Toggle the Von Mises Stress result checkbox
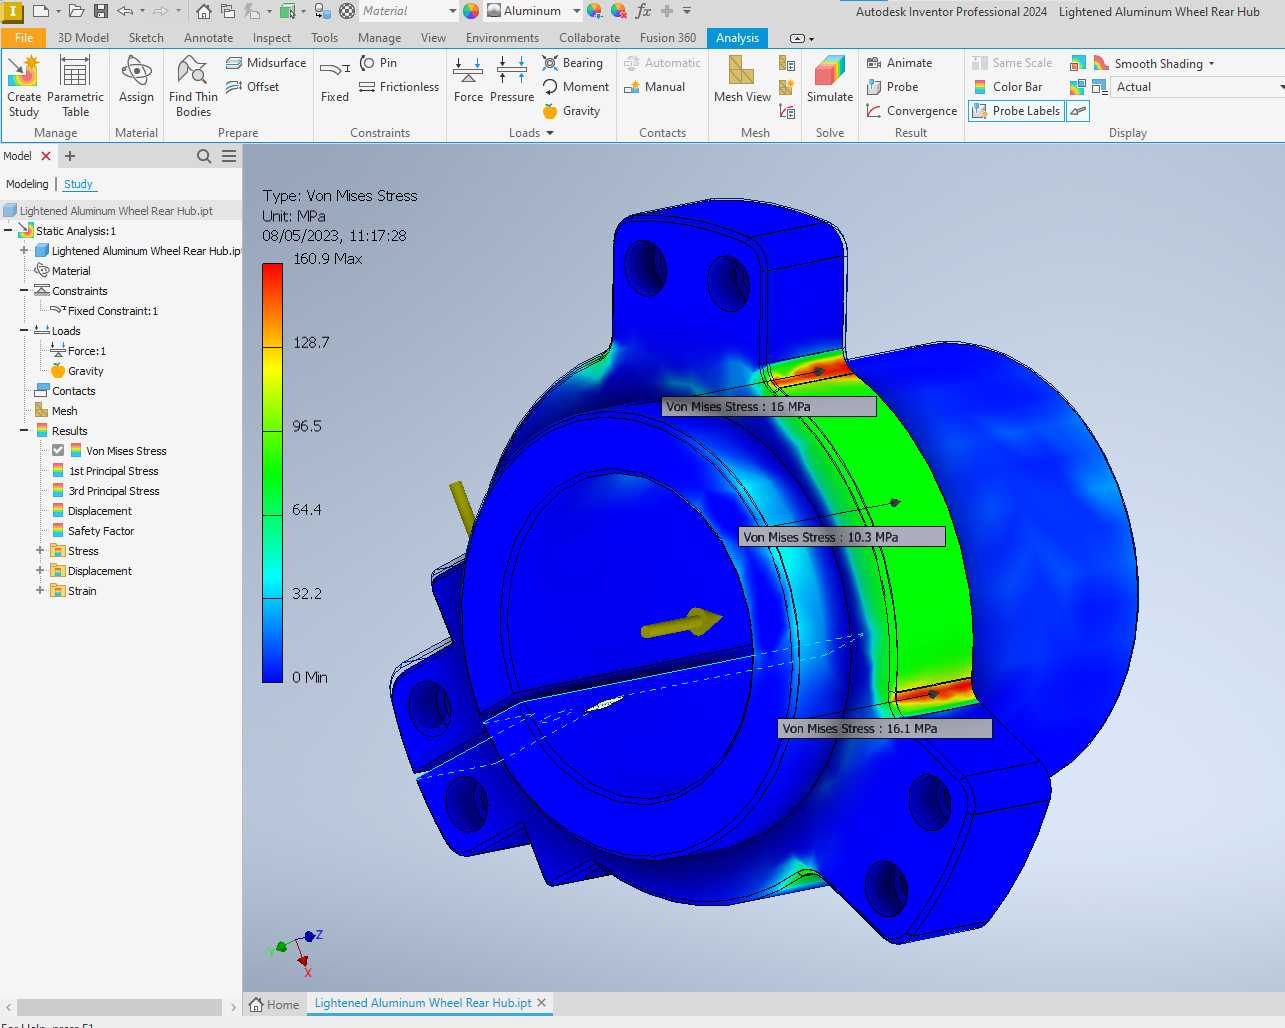The width and height of the screenshot is (1285, 1028). 58,451
